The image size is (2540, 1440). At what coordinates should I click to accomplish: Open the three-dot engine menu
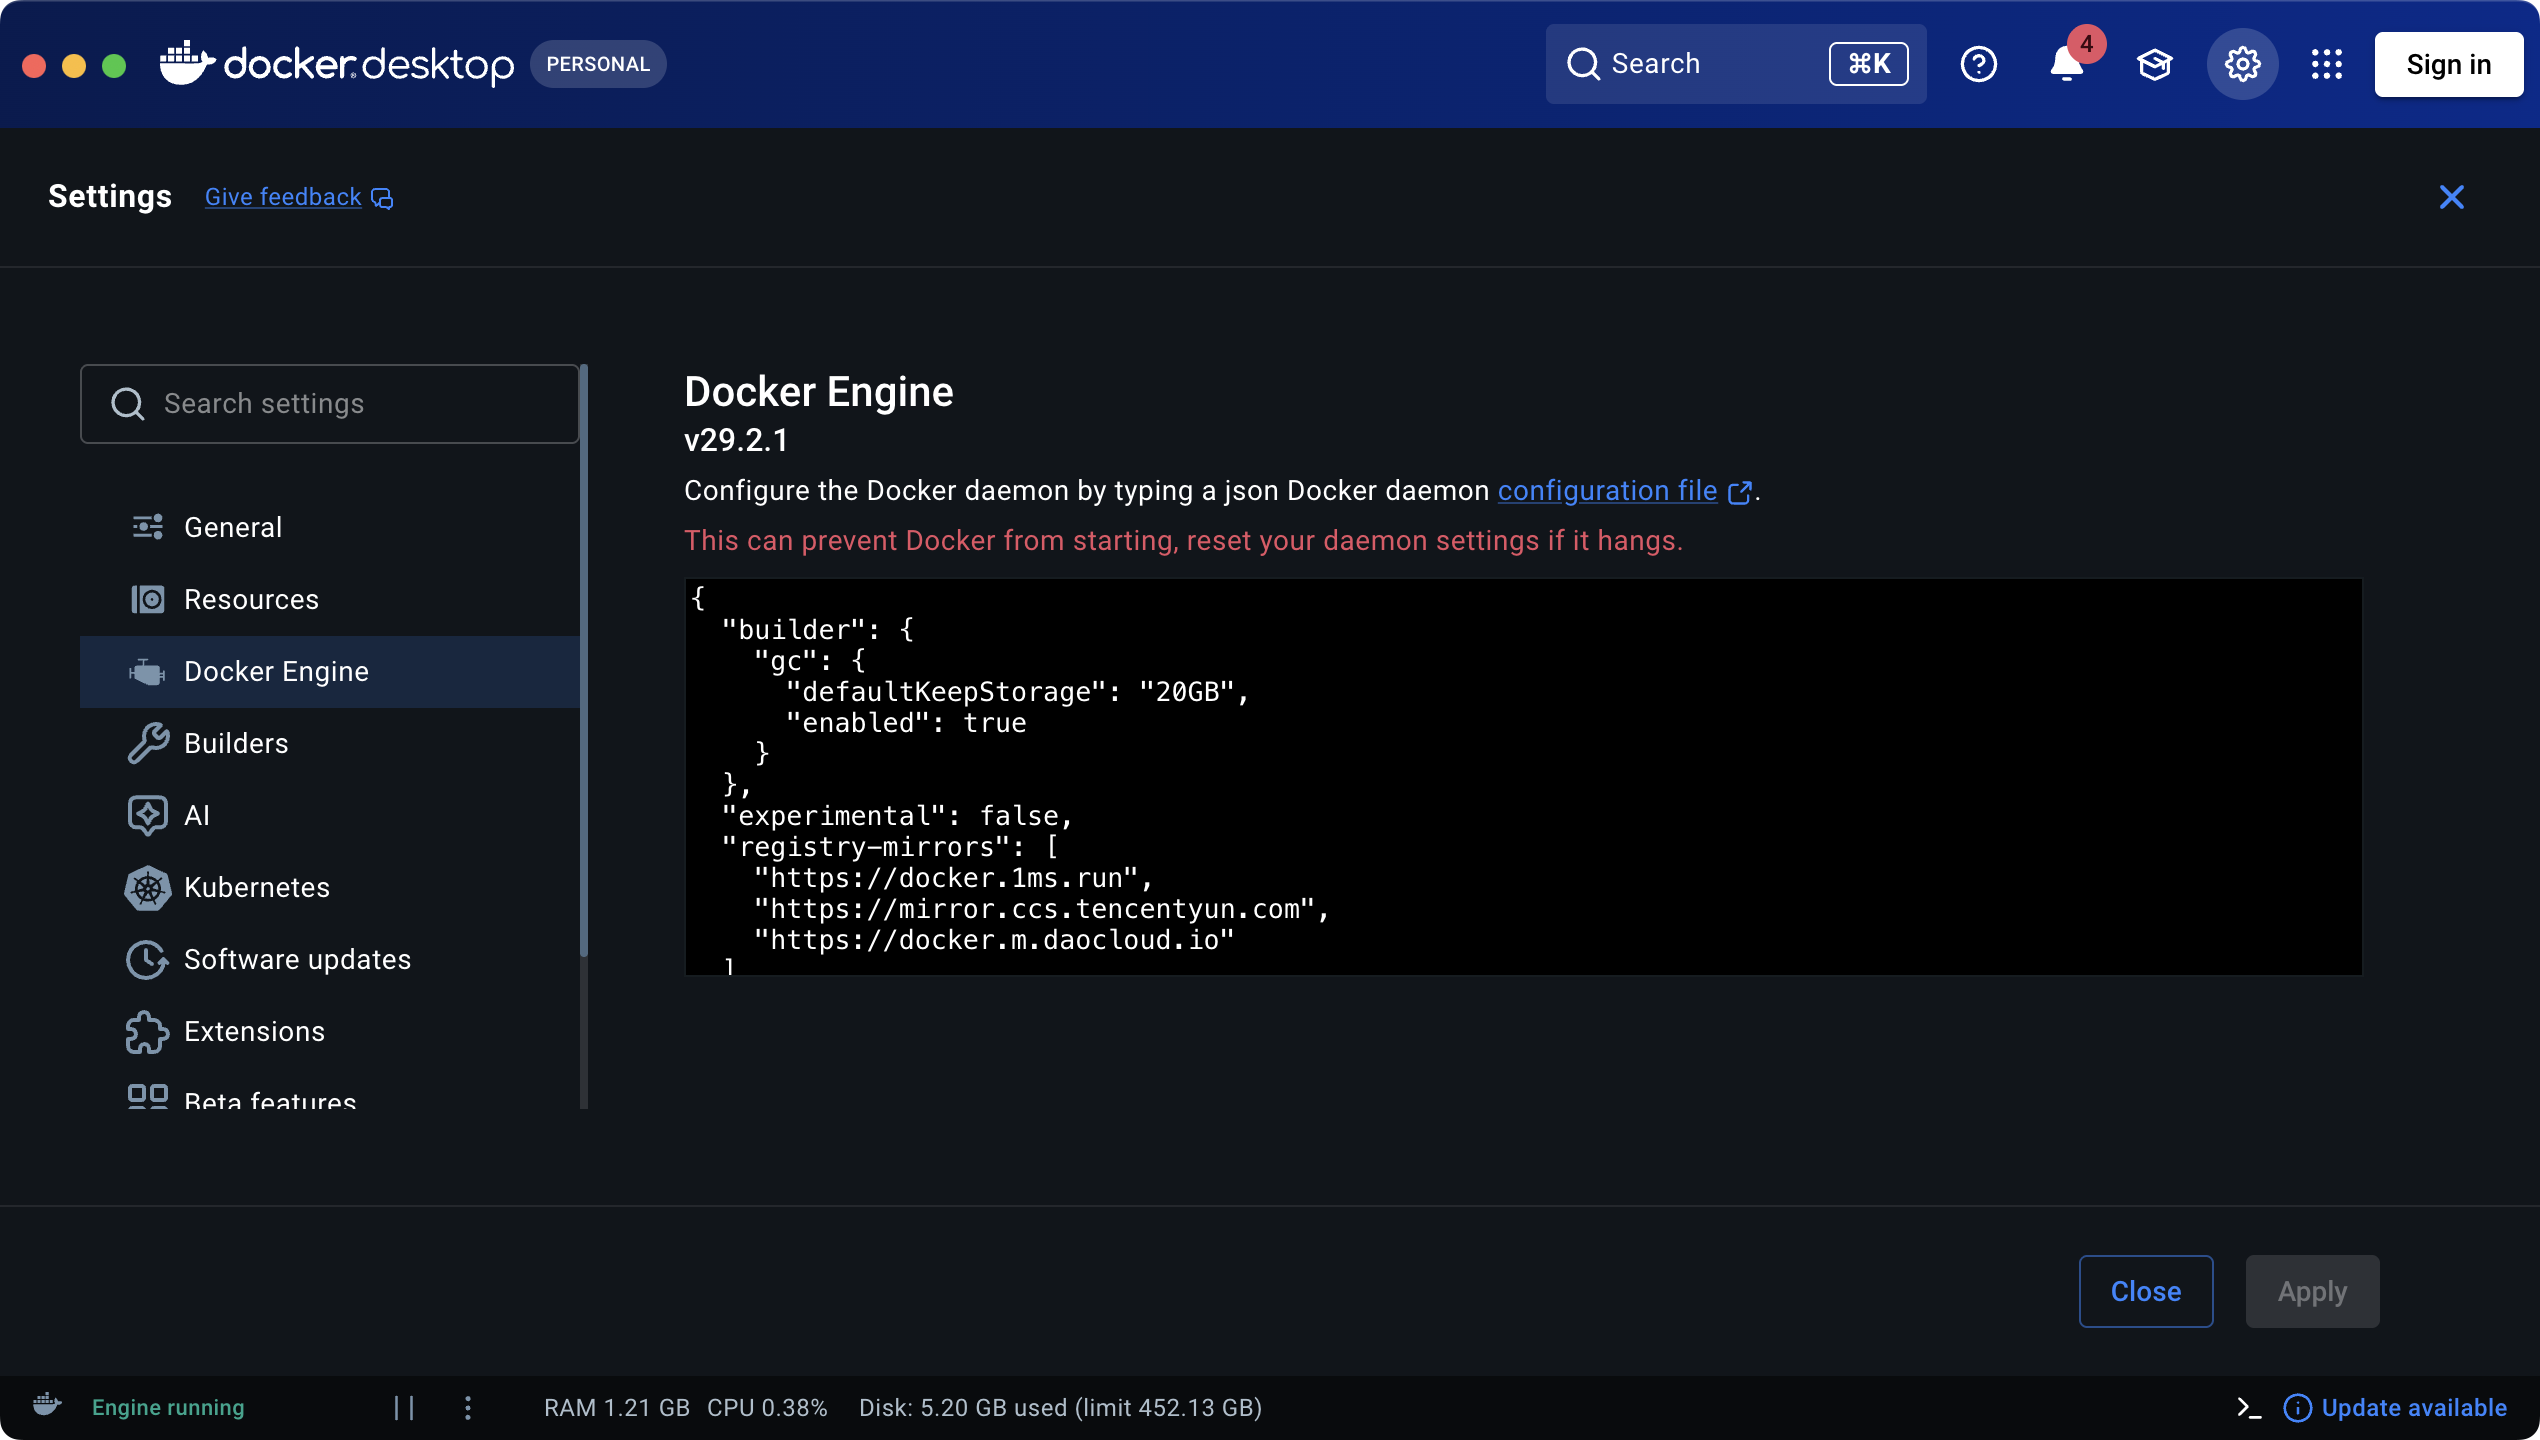[x=468, y=1408]
